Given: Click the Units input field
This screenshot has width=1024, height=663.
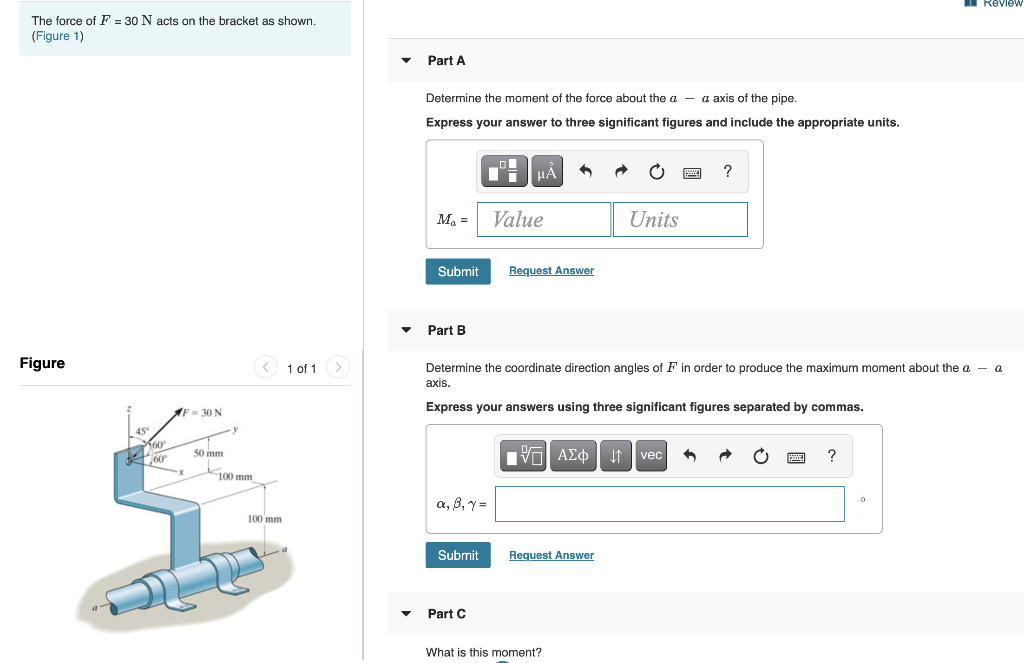Looking at the screenshot, I should 680,219.
